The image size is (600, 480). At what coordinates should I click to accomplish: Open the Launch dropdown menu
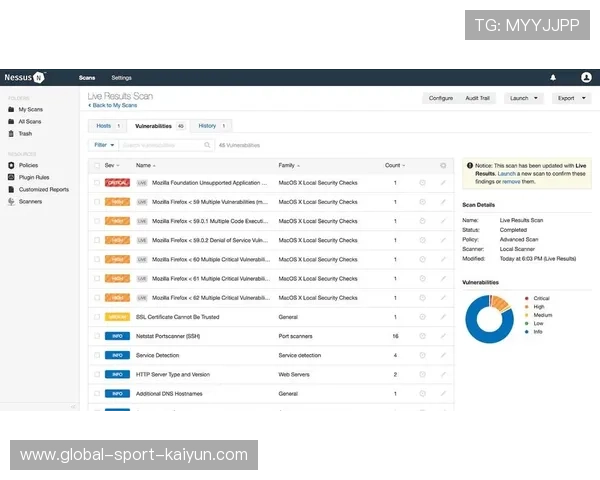524,98
